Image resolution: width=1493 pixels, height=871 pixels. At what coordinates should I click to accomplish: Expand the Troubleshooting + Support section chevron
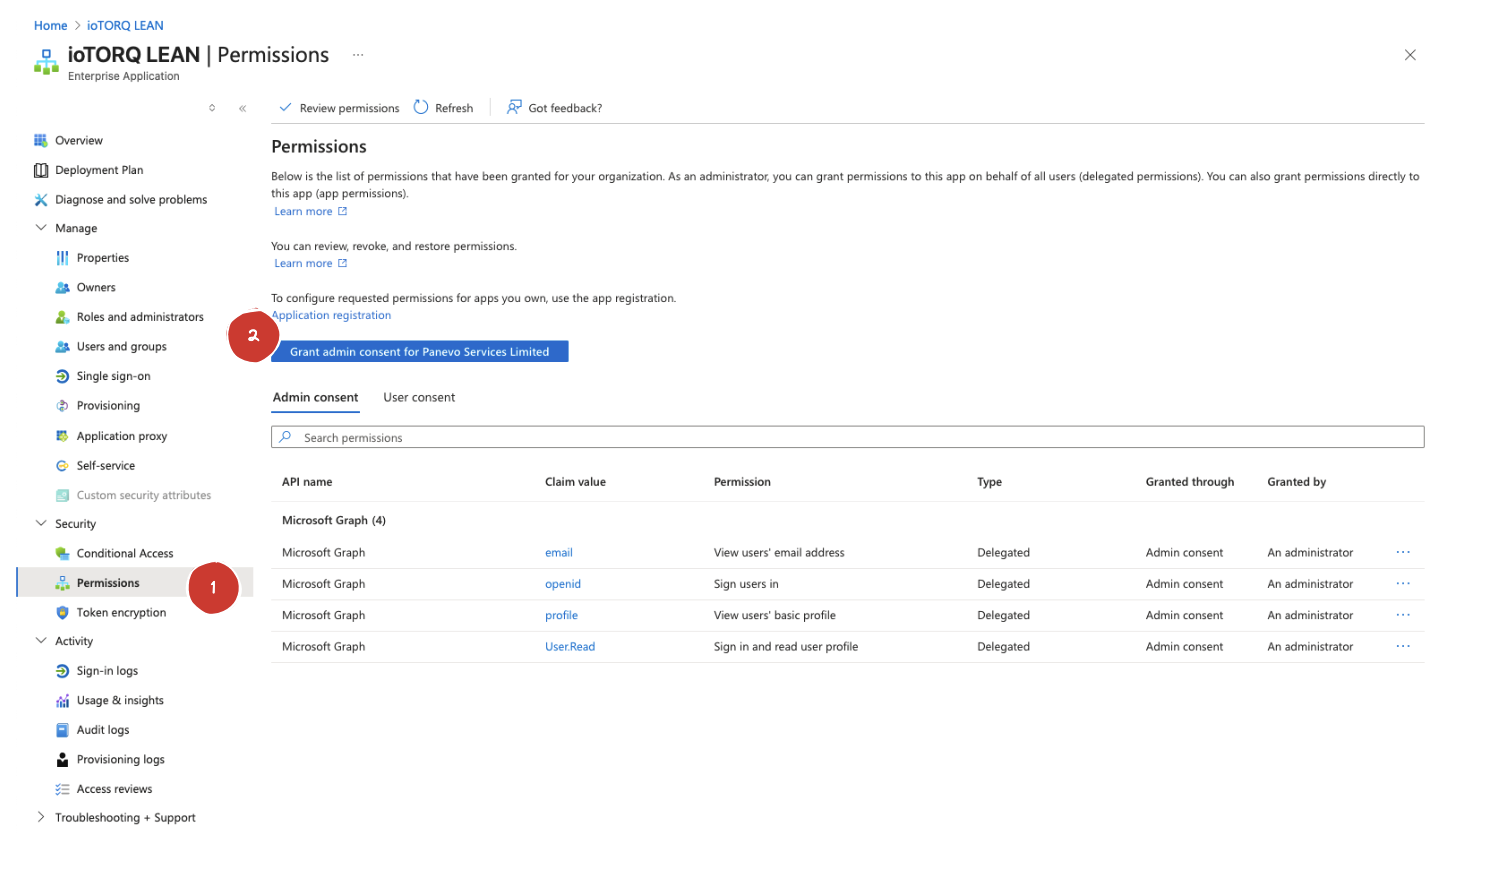[41, 817]
